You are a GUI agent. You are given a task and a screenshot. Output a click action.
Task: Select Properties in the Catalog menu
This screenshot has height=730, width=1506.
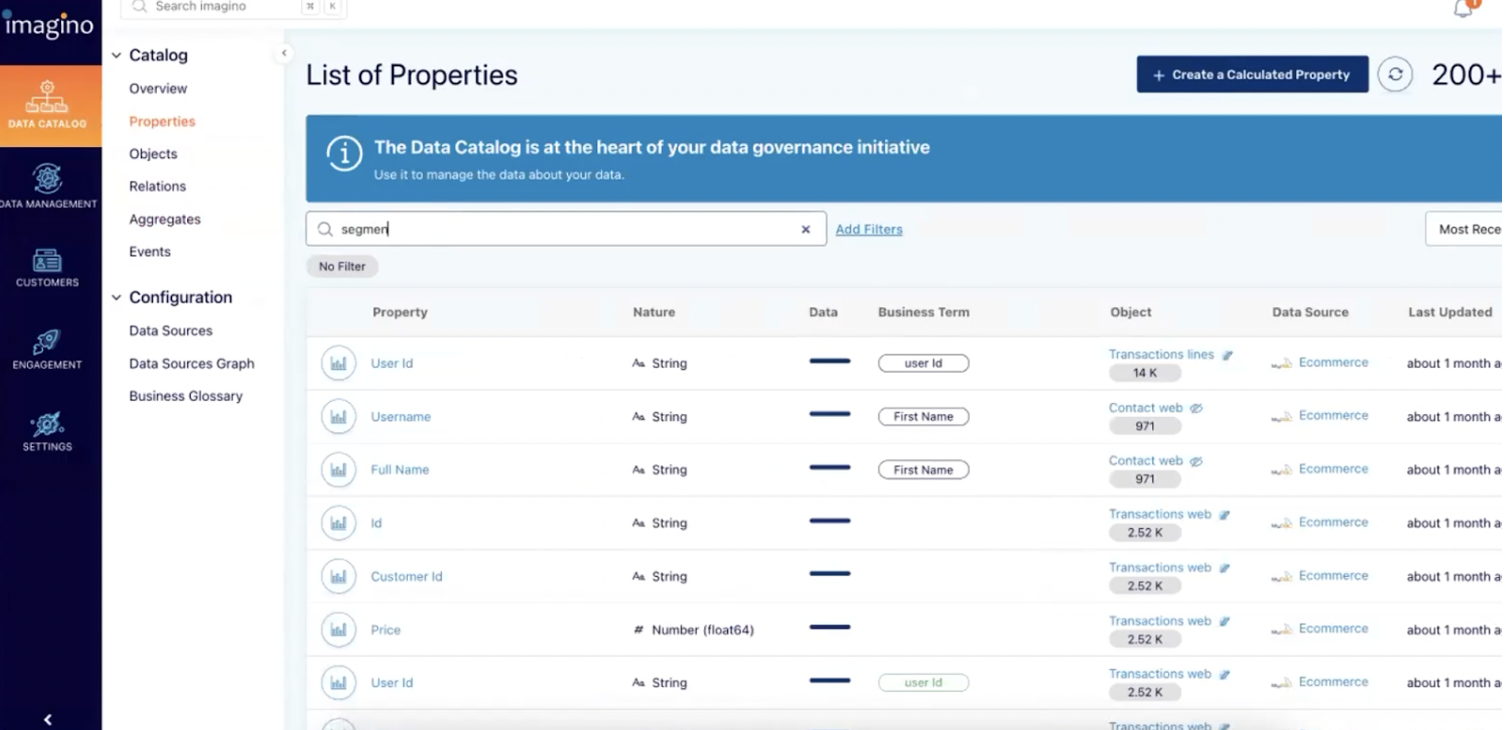pyautogui.click(x=162, y=121)
